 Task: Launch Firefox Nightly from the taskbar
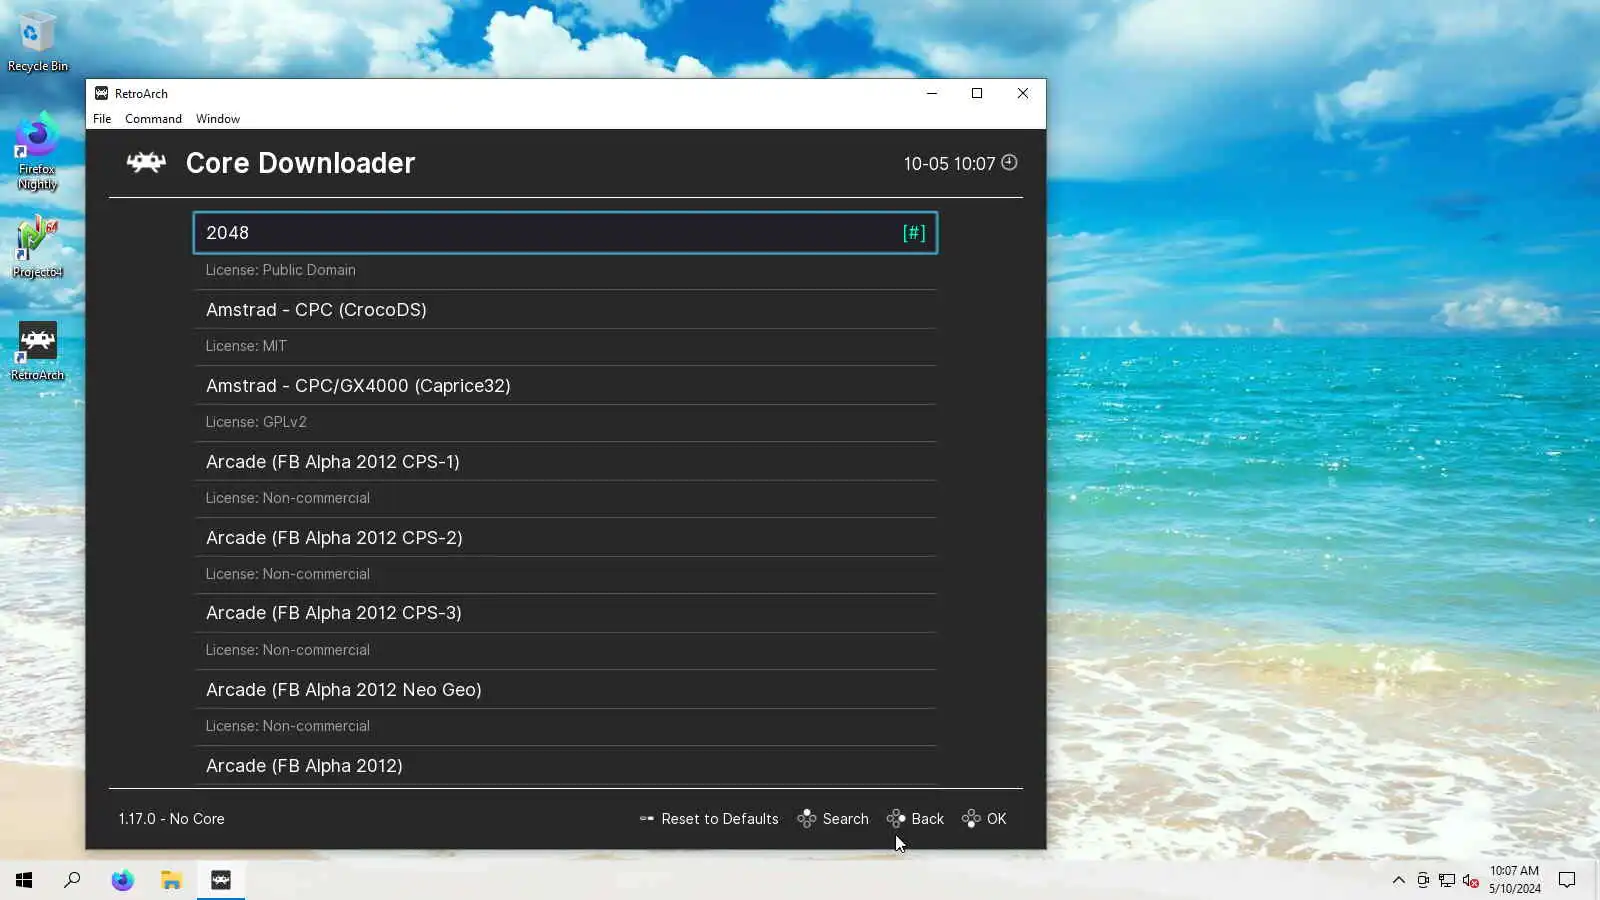[122, 880]
